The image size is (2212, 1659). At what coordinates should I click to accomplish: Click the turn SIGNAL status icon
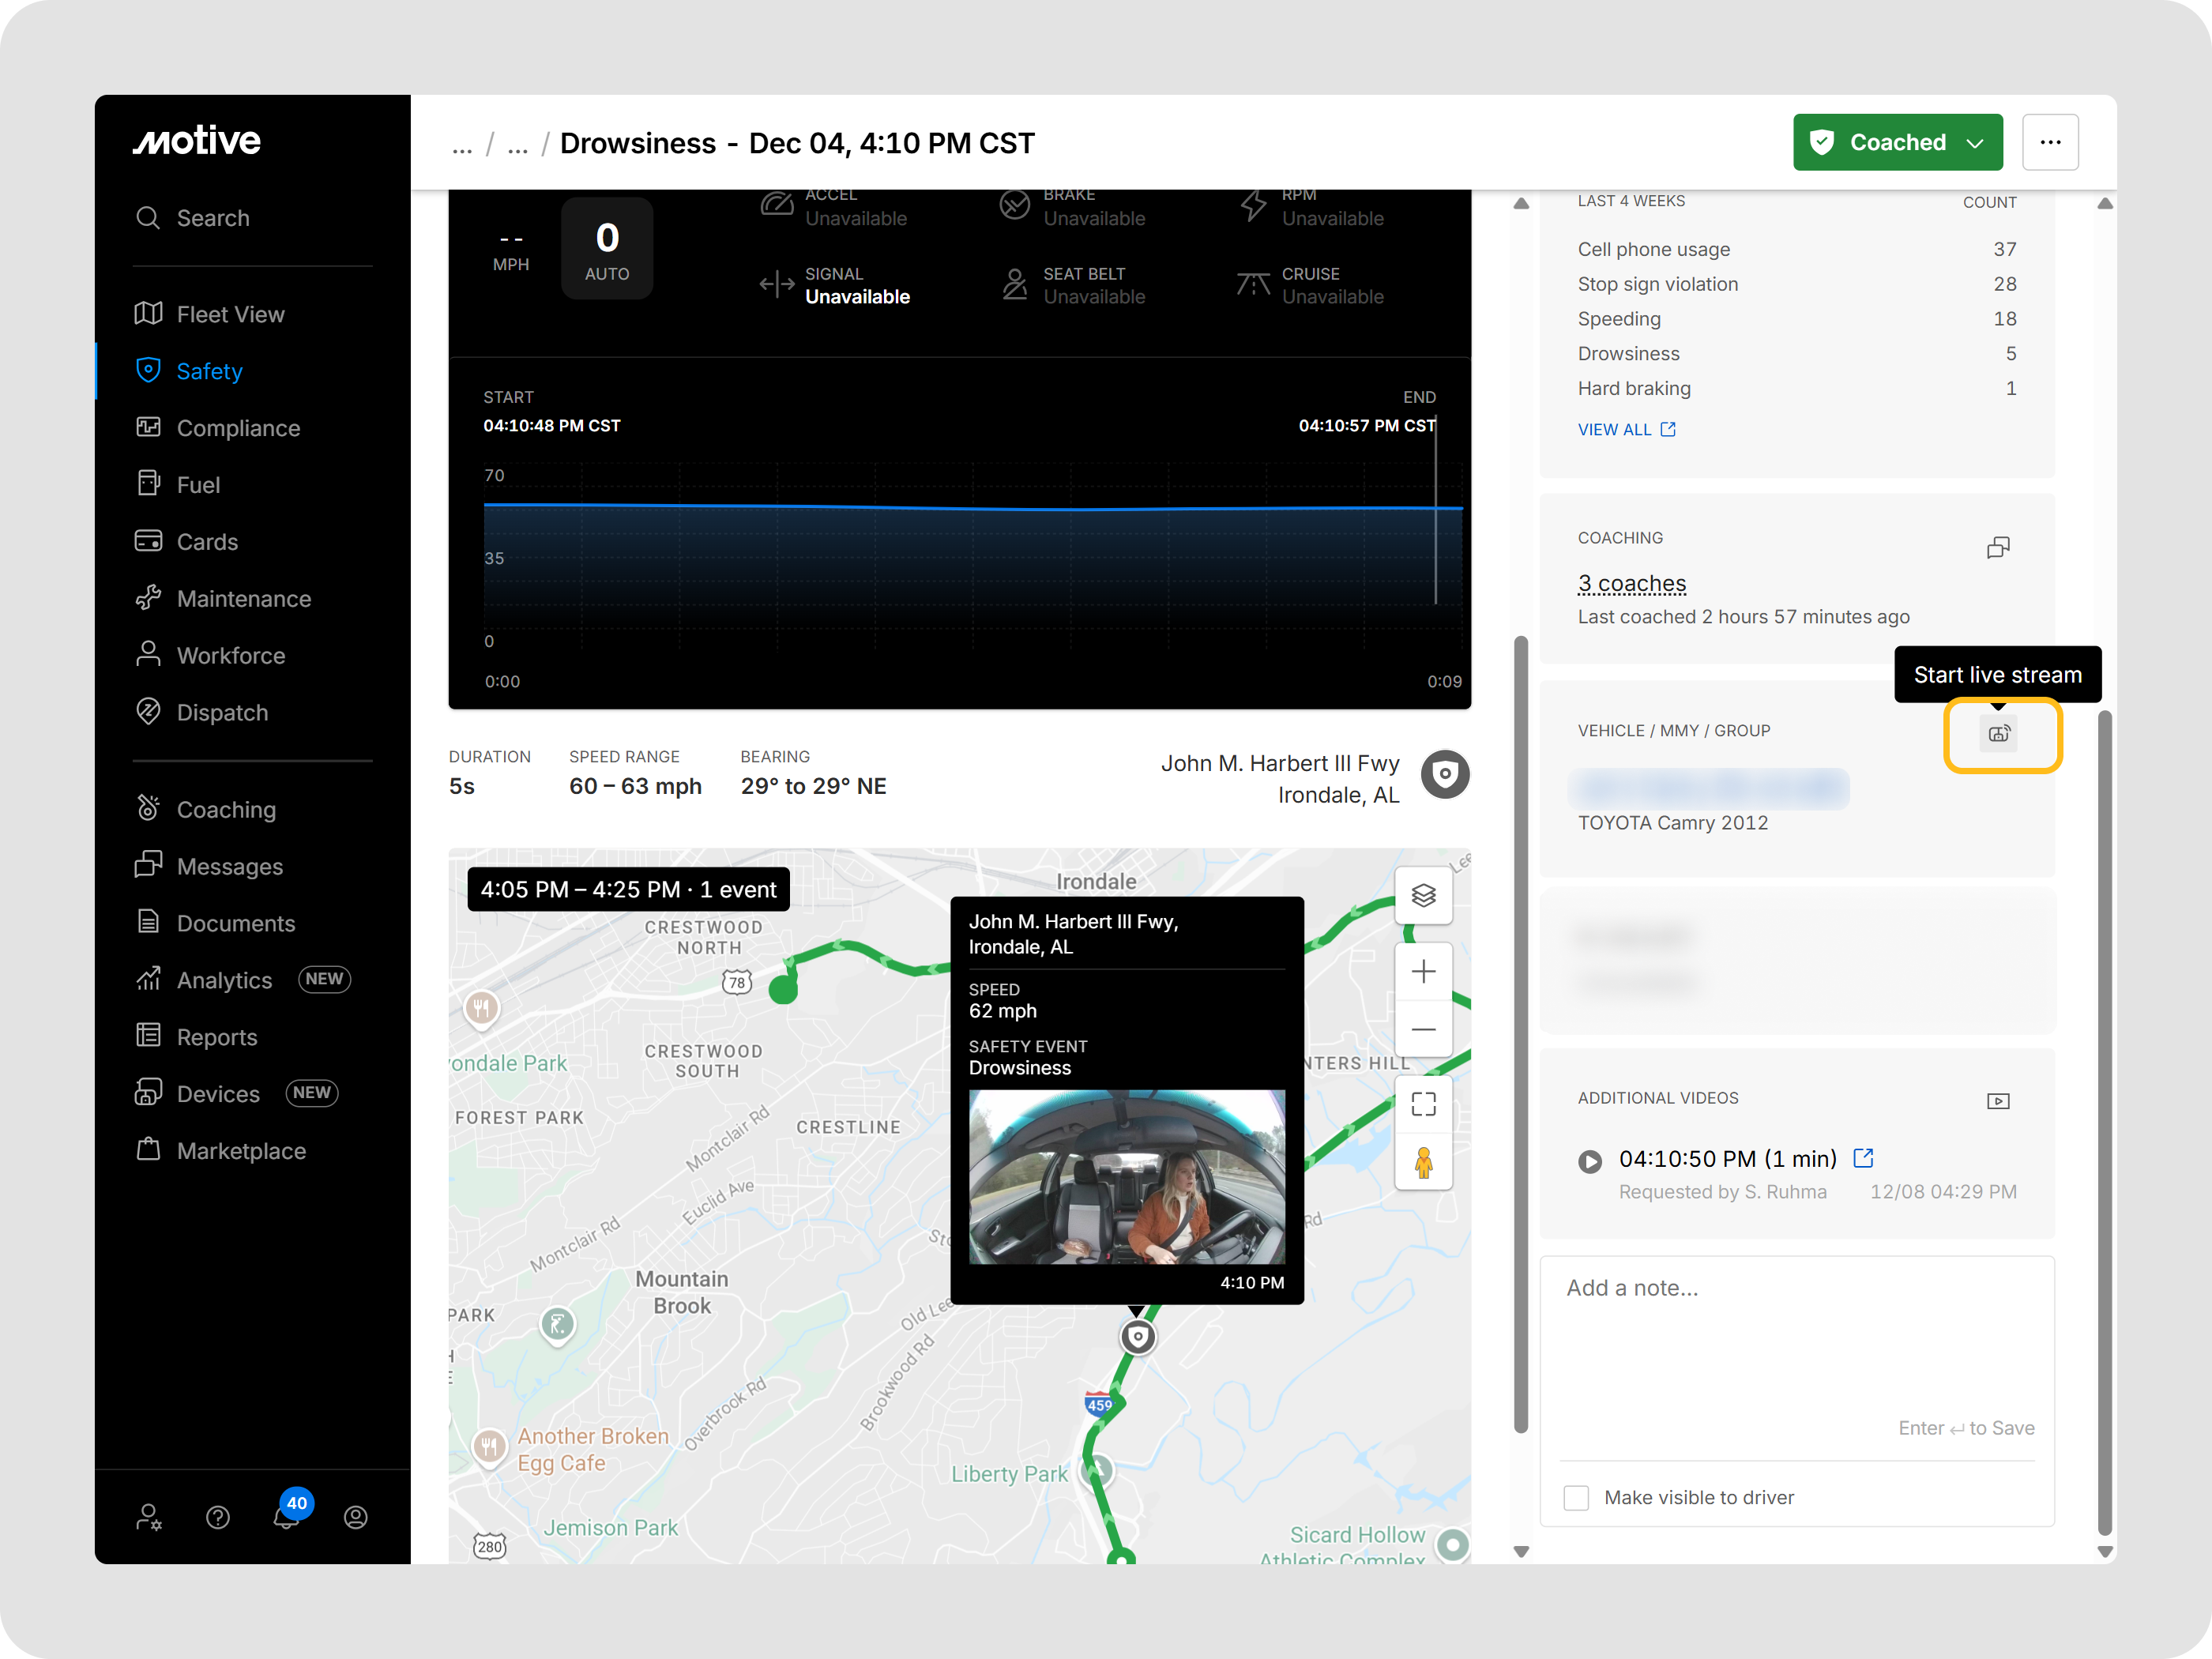click(x=777, y=285)
